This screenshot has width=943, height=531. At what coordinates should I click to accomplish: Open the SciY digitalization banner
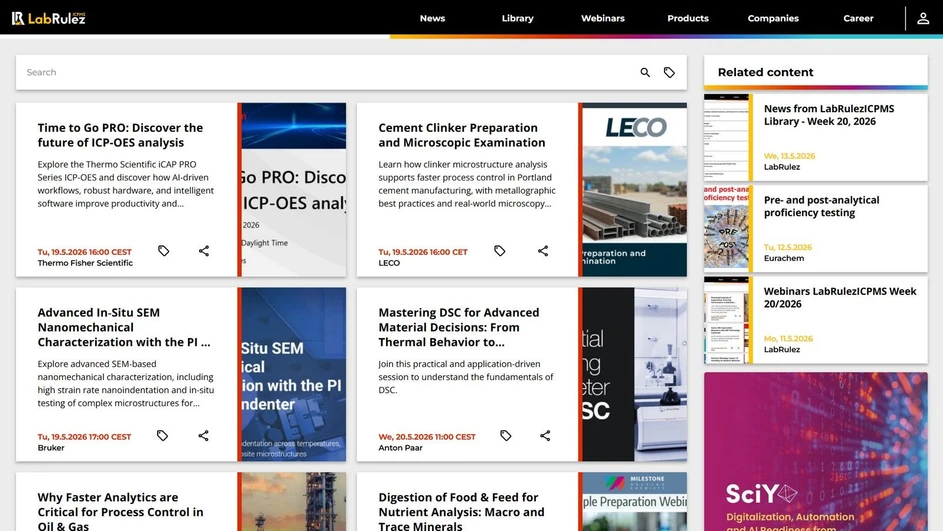816,452
